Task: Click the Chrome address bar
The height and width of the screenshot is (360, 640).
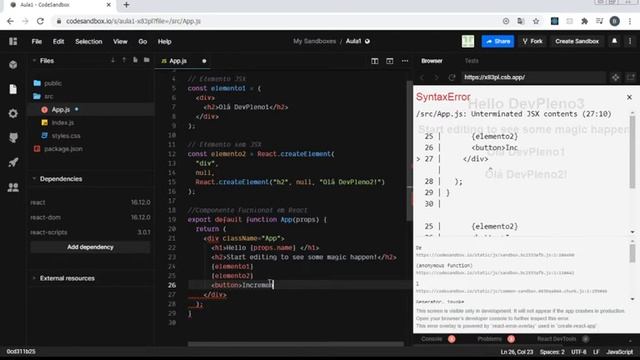Action: tap(278, 21)
